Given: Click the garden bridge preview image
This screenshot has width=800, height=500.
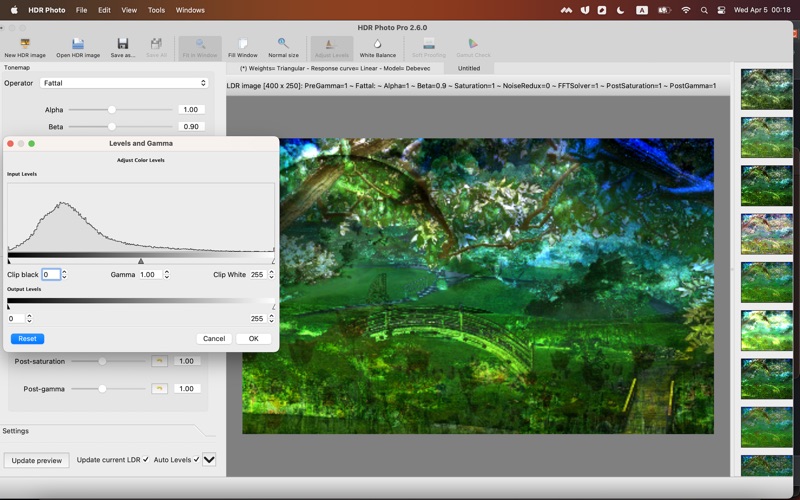Looking at the screenshot, I should click(x=478, y=286).
